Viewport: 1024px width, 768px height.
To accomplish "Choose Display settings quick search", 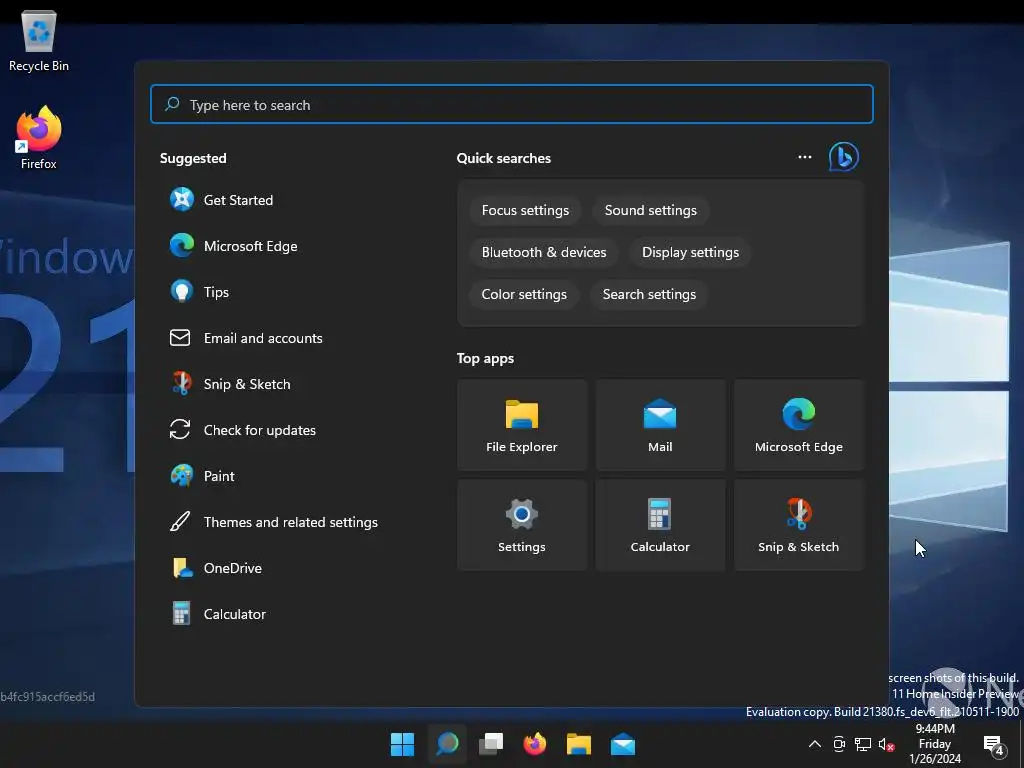I will pyautogui.click(x=690, y=252).
